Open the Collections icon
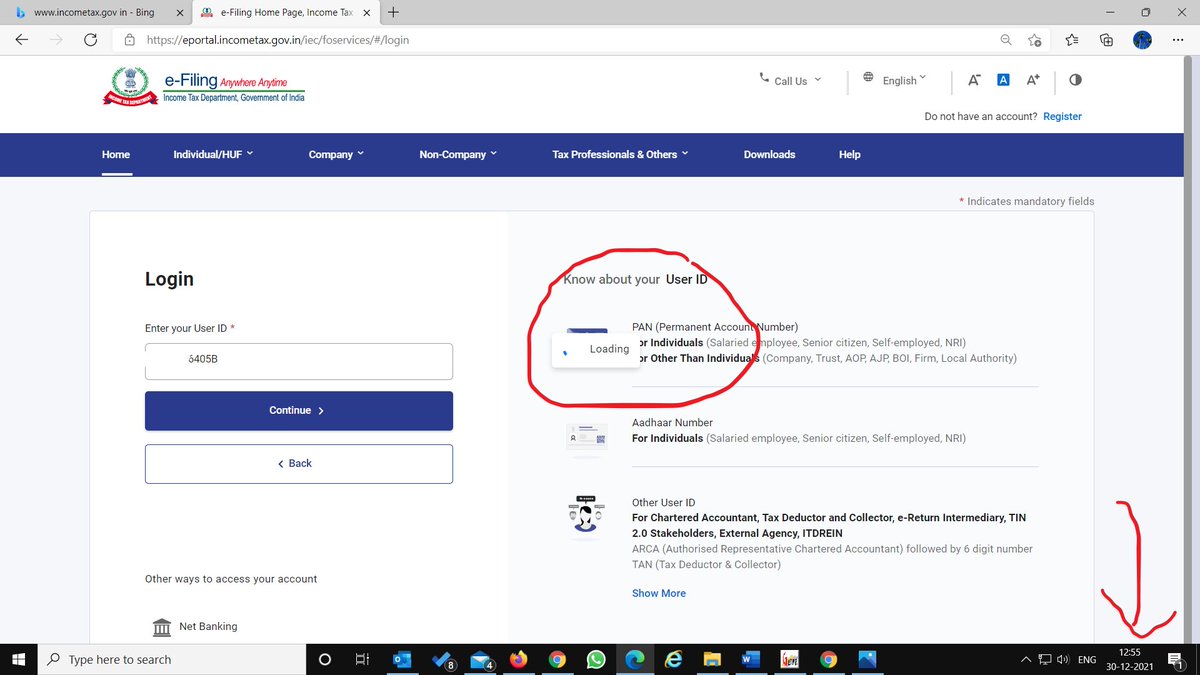The width and height of the screenshot is (1200, 675). tap(1106, 40)
